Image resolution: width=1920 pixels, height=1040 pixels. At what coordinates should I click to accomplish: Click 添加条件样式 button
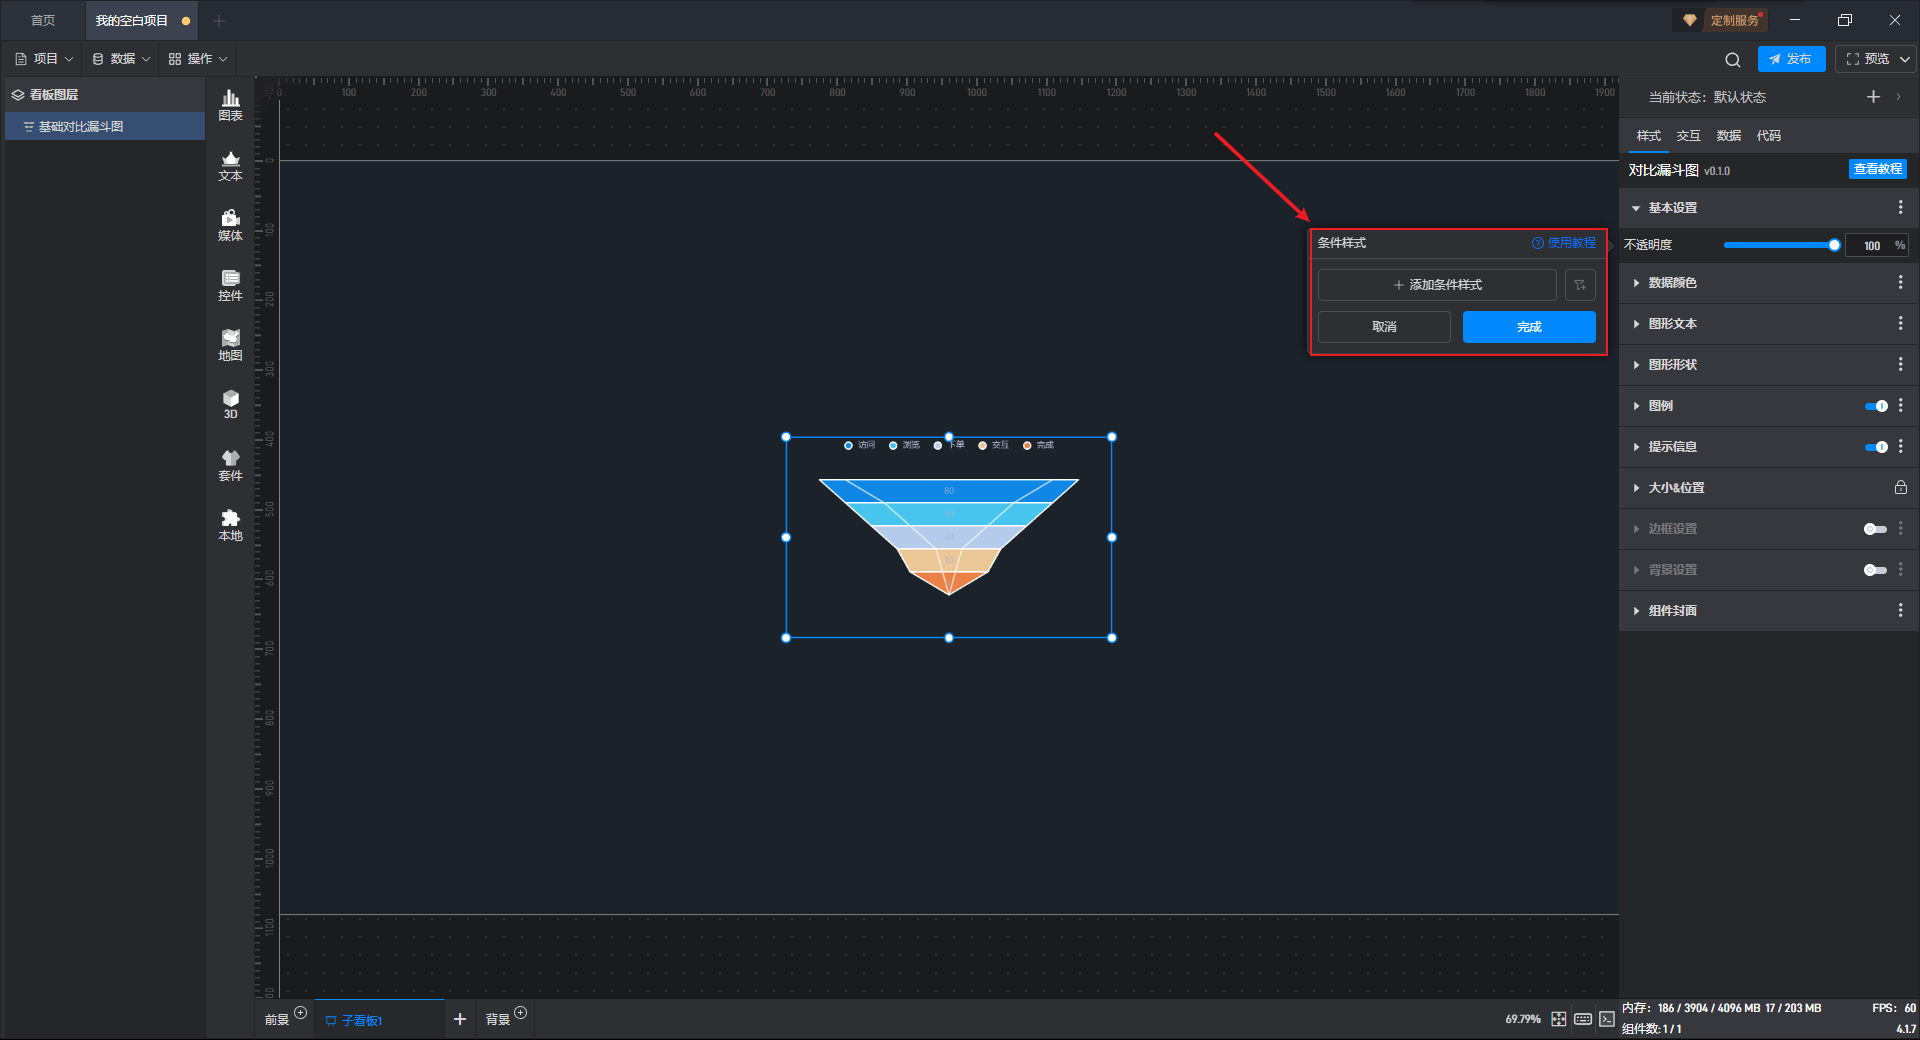(1437, 285)
